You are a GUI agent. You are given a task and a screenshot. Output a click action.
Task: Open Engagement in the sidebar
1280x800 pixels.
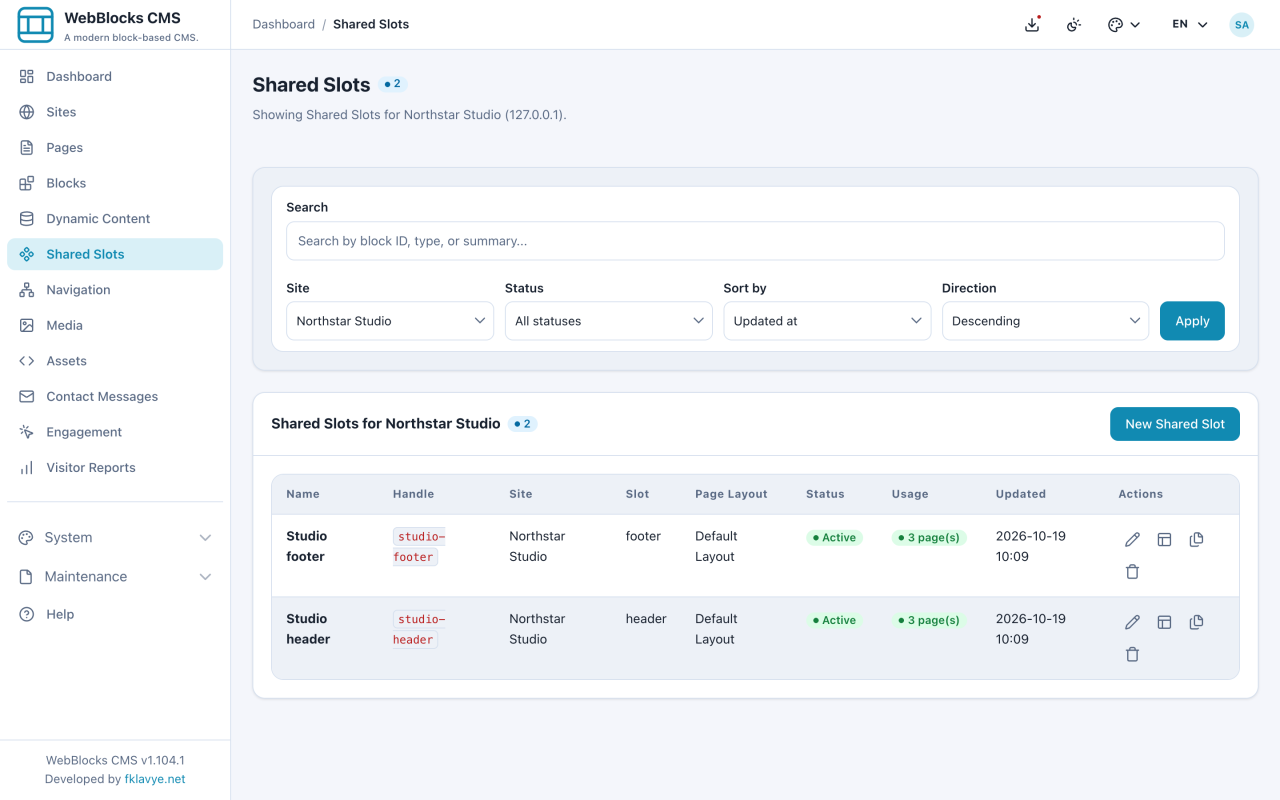(115, 432)
